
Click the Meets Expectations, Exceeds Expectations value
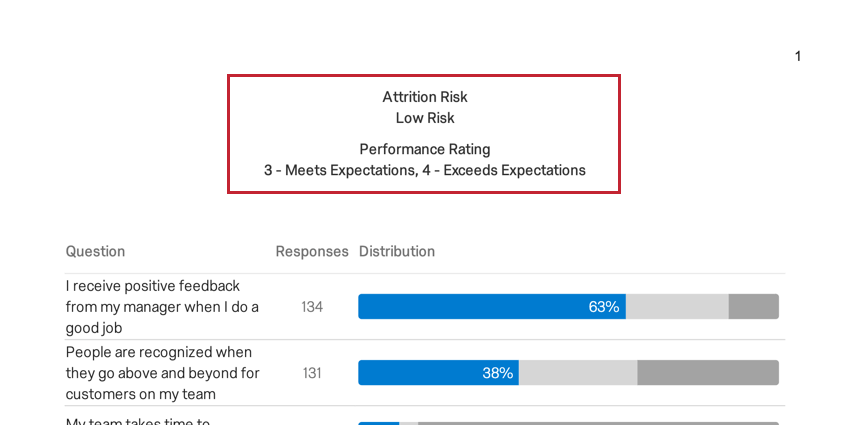coord(424,170)
